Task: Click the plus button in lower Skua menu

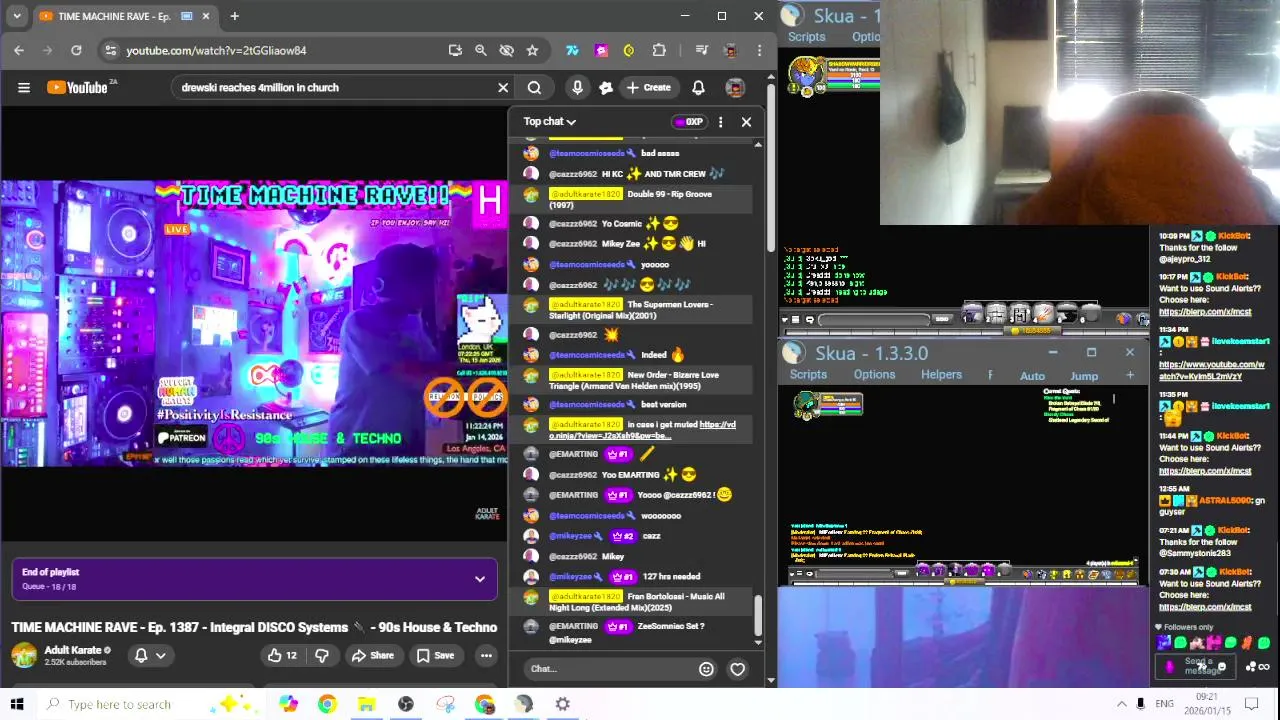Action: (x=1130, y=375)
